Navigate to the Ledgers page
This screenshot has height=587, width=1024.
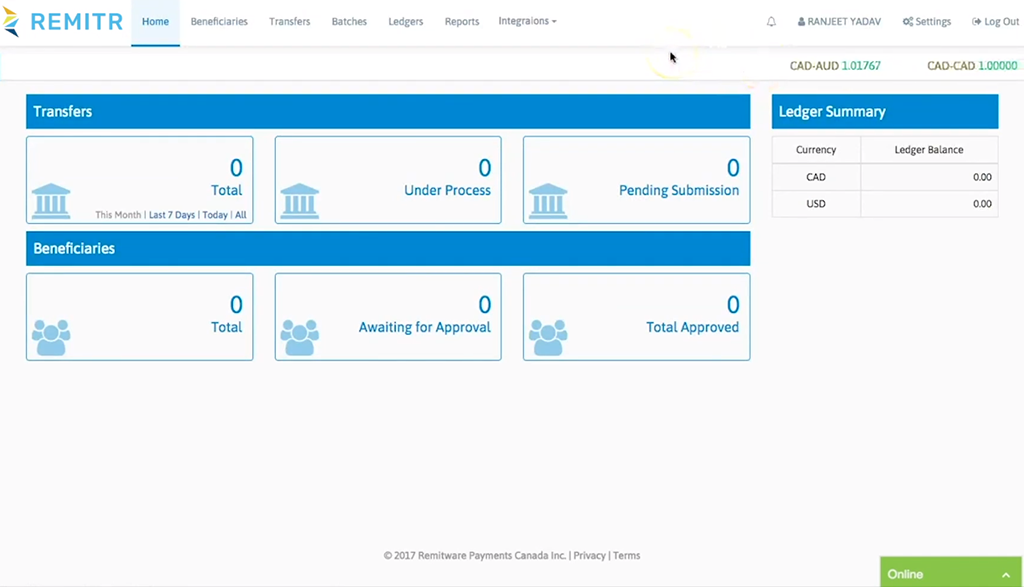(x=406, y=22)
